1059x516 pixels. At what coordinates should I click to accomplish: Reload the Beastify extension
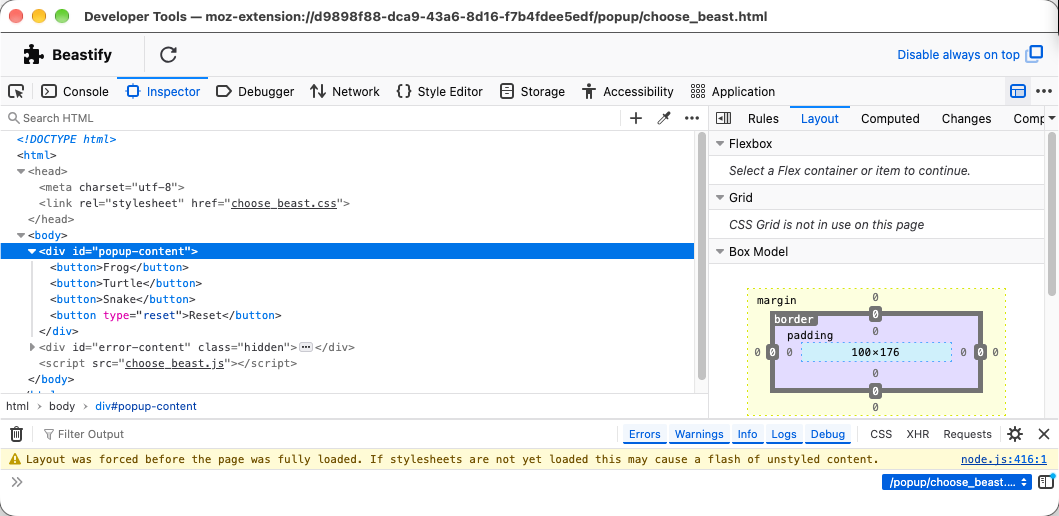coord(168,55)
